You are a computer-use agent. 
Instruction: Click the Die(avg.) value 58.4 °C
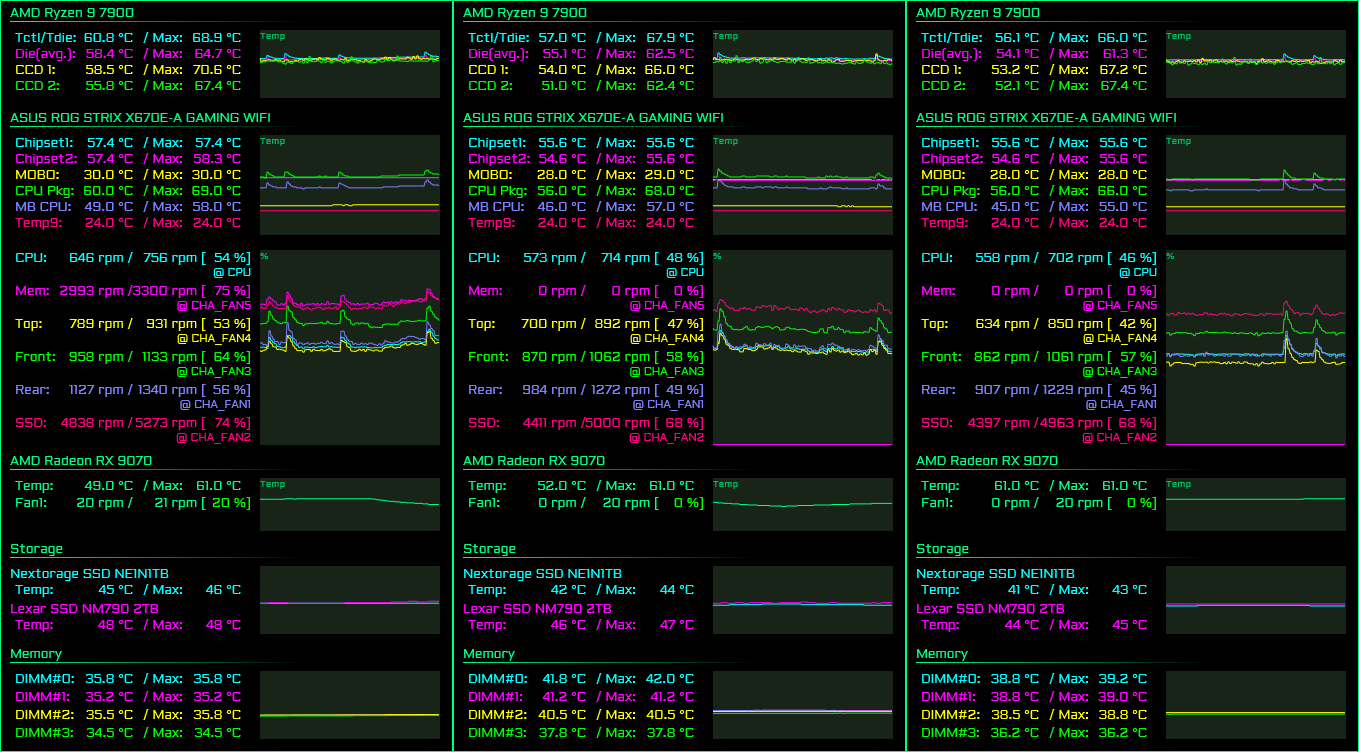109,54
